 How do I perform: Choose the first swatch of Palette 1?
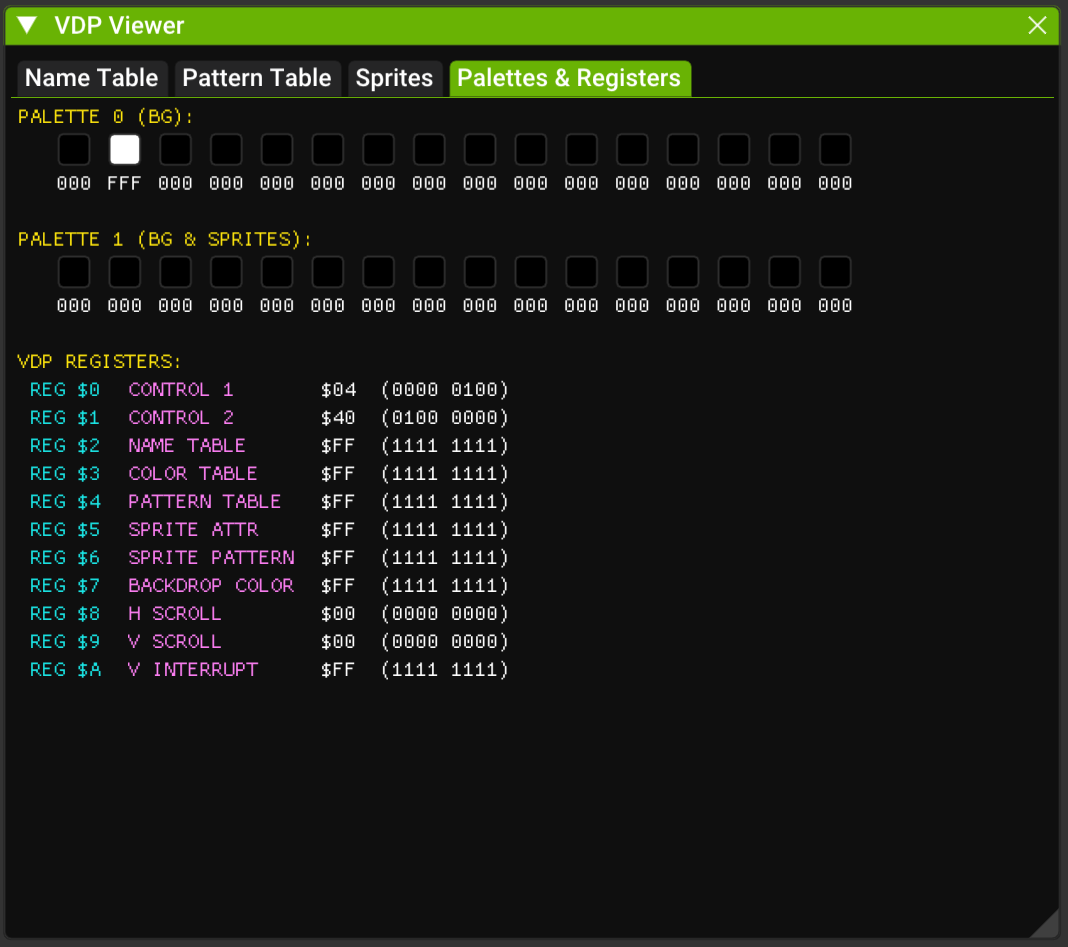[x=74, y=272]
